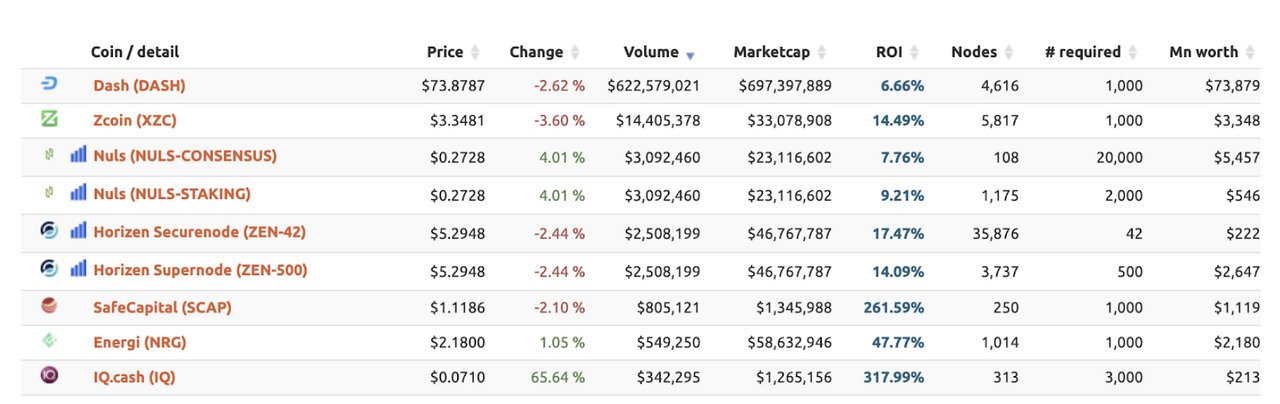The image size is (1280, 404).
Task: Click Dash masternode worth $73,879
Action: tap(1233, 86)
